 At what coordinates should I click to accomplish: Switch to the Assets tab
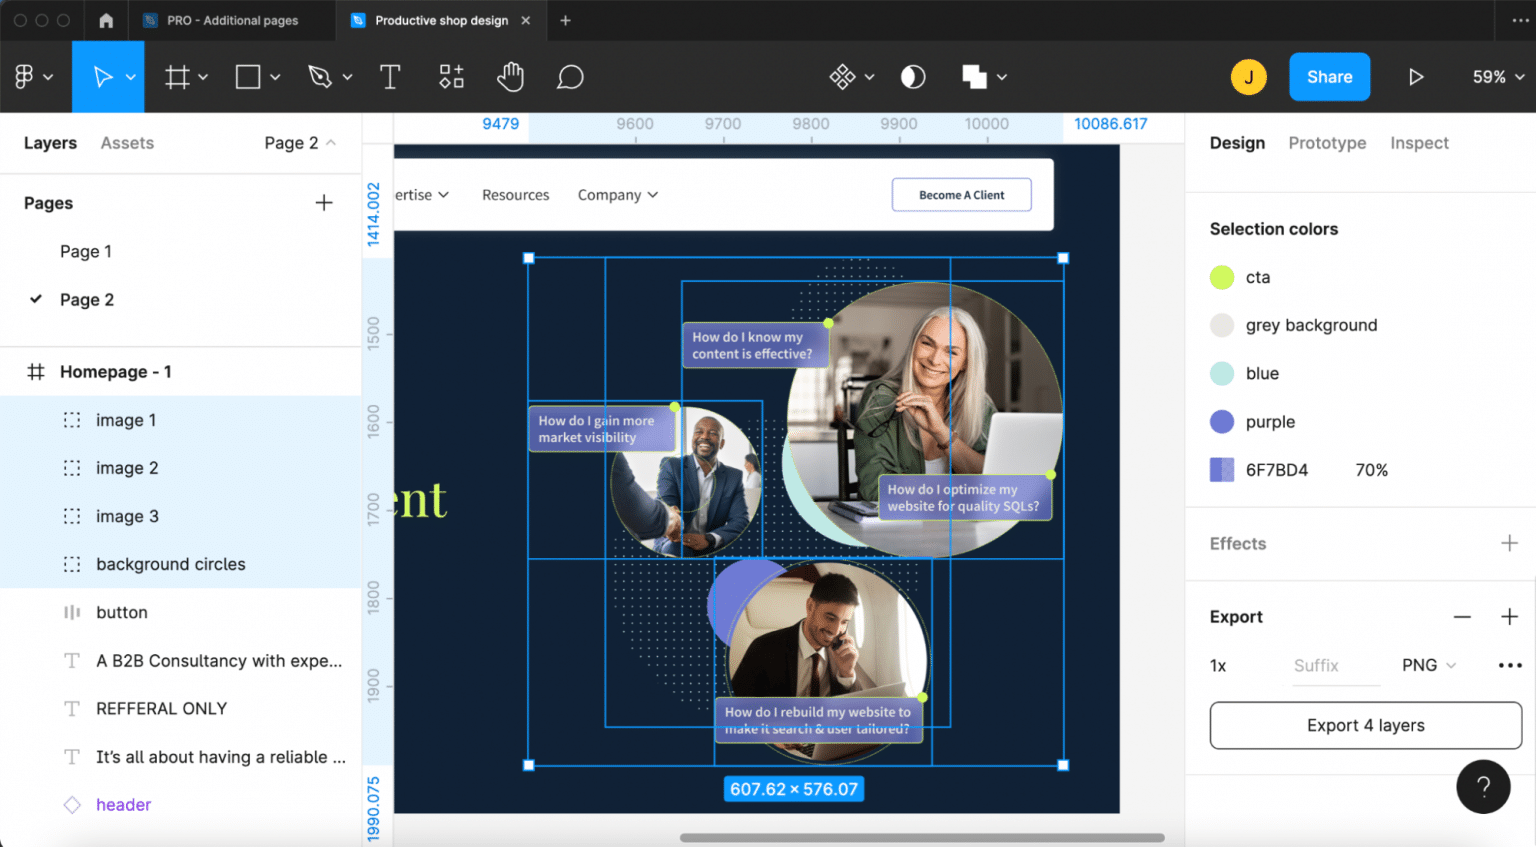click(x=127, y=143)
